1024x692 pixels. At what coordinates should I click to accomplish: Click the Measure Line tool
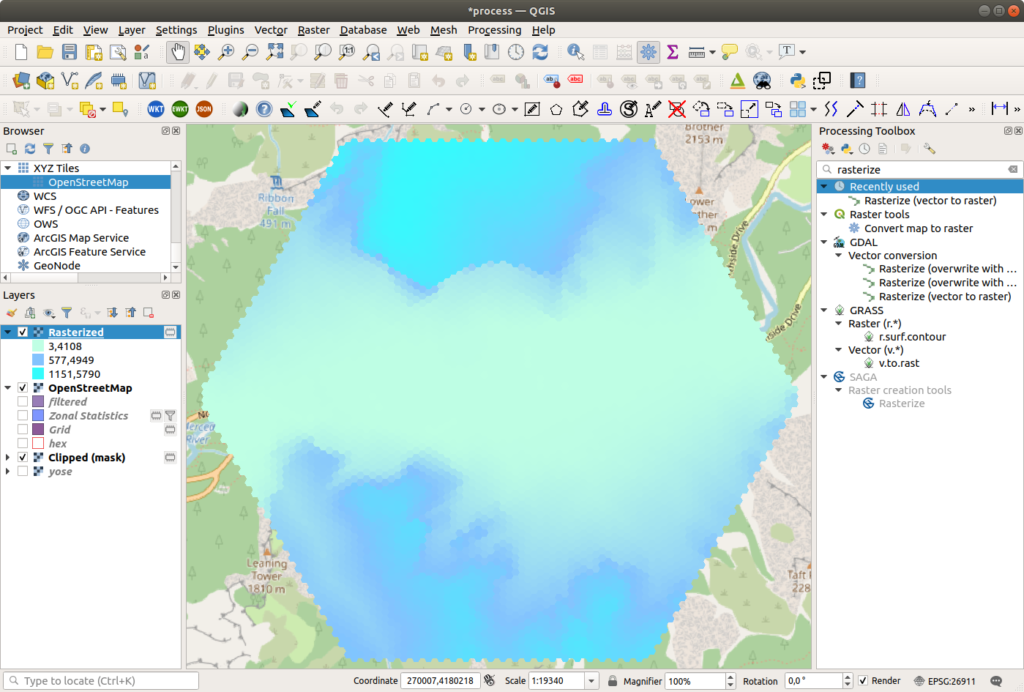point(696,51)
